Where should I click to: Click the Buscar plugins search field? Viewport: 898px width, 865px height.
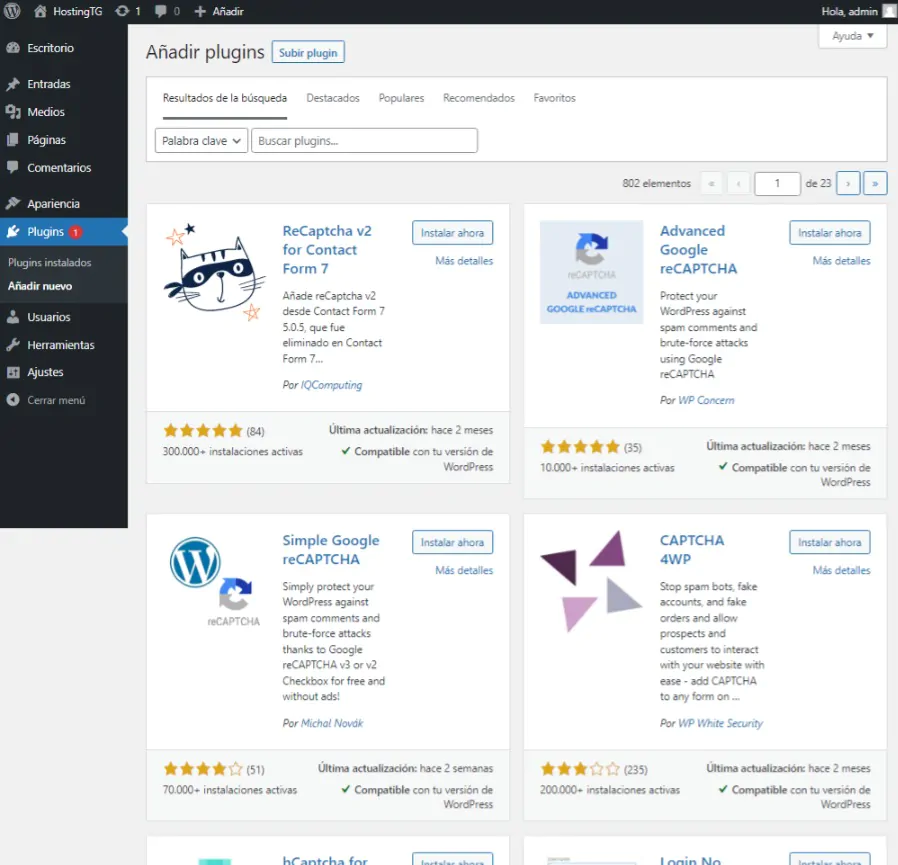(x=364, y=141)
